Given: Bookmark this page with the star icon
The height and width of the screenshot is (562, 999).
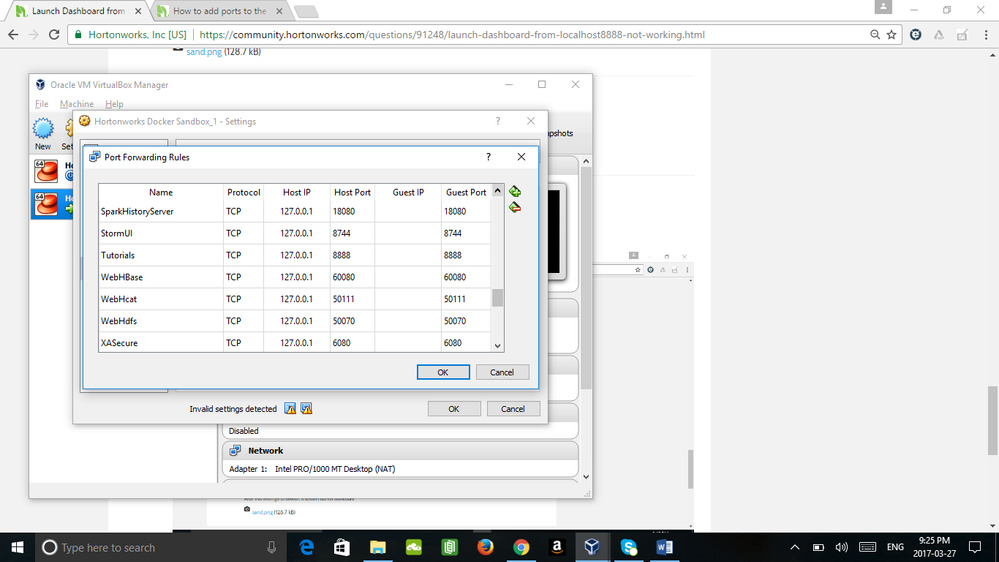Looking at the screenshot, I should tap(891, 35).
